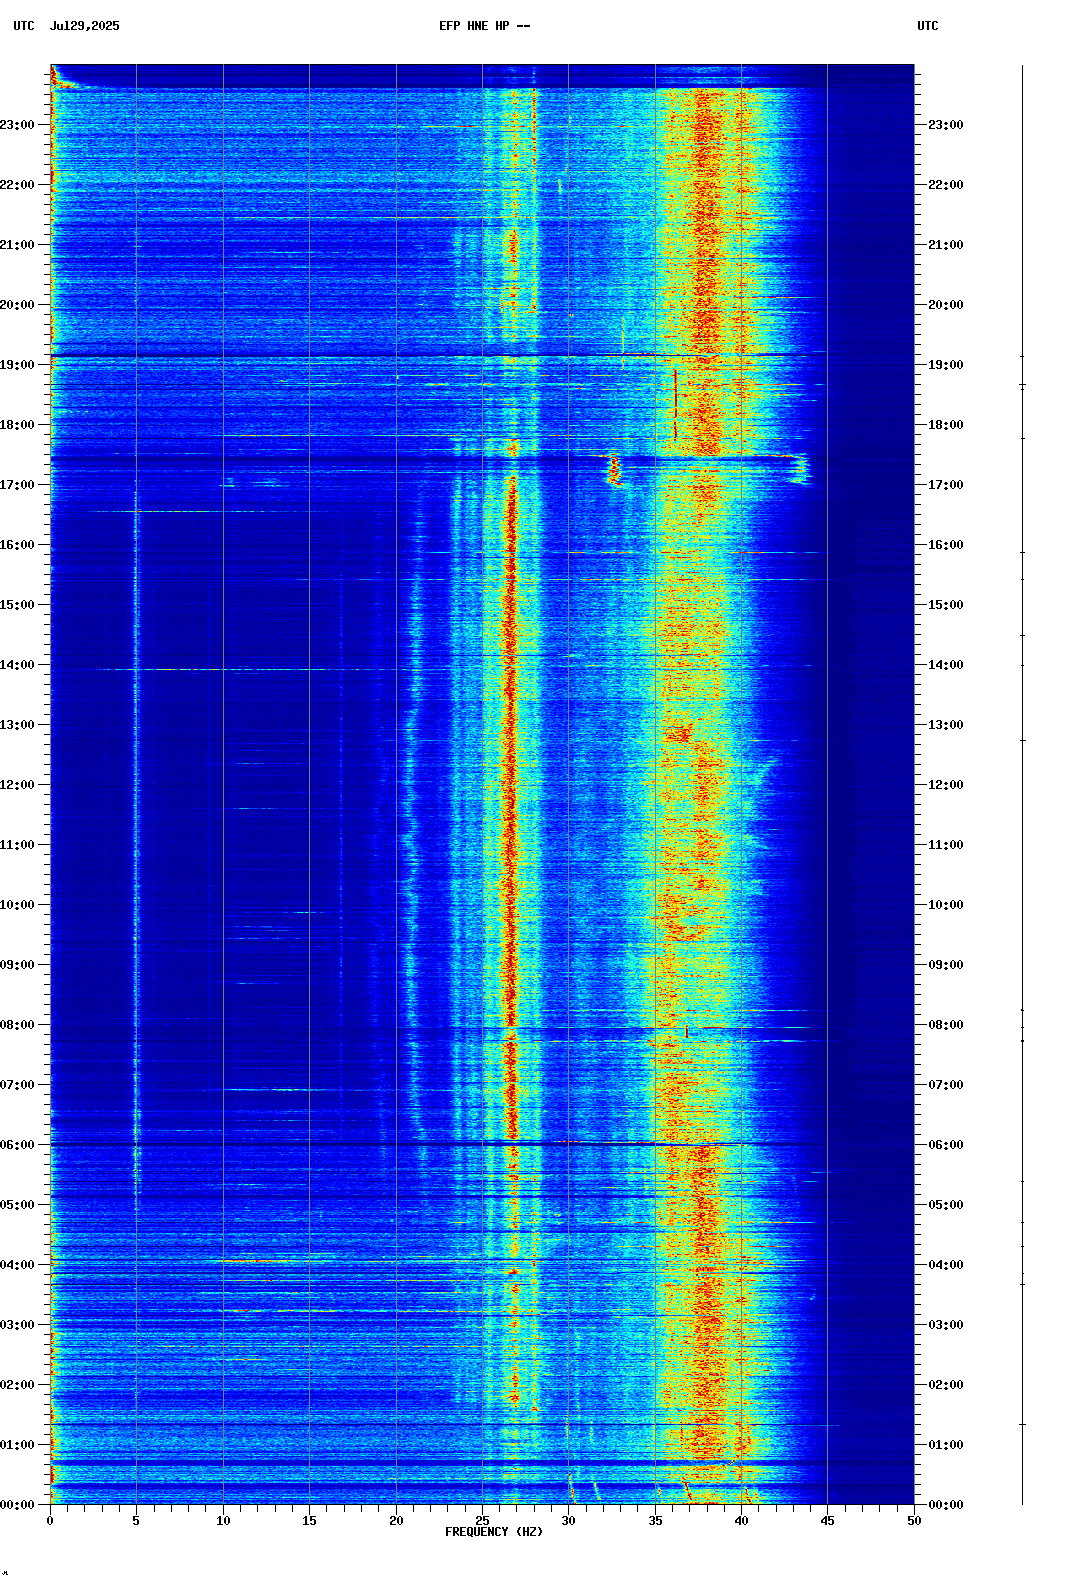Select the 13:00 label on the right axis
Viewport: 1066px width, 1584px height.
point(946,725)
